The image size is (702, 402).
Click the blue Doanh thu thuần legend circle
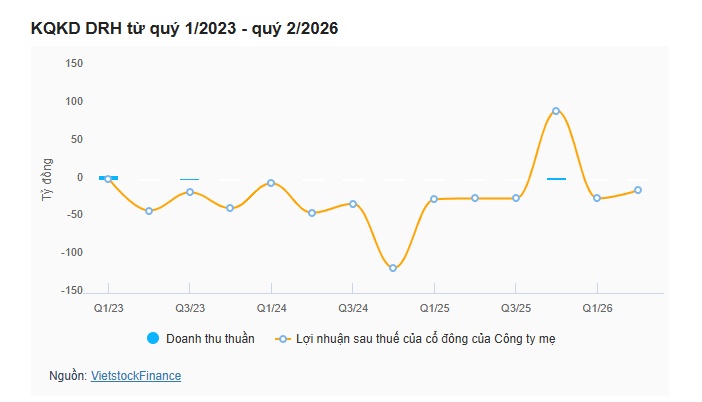(153, 338)
